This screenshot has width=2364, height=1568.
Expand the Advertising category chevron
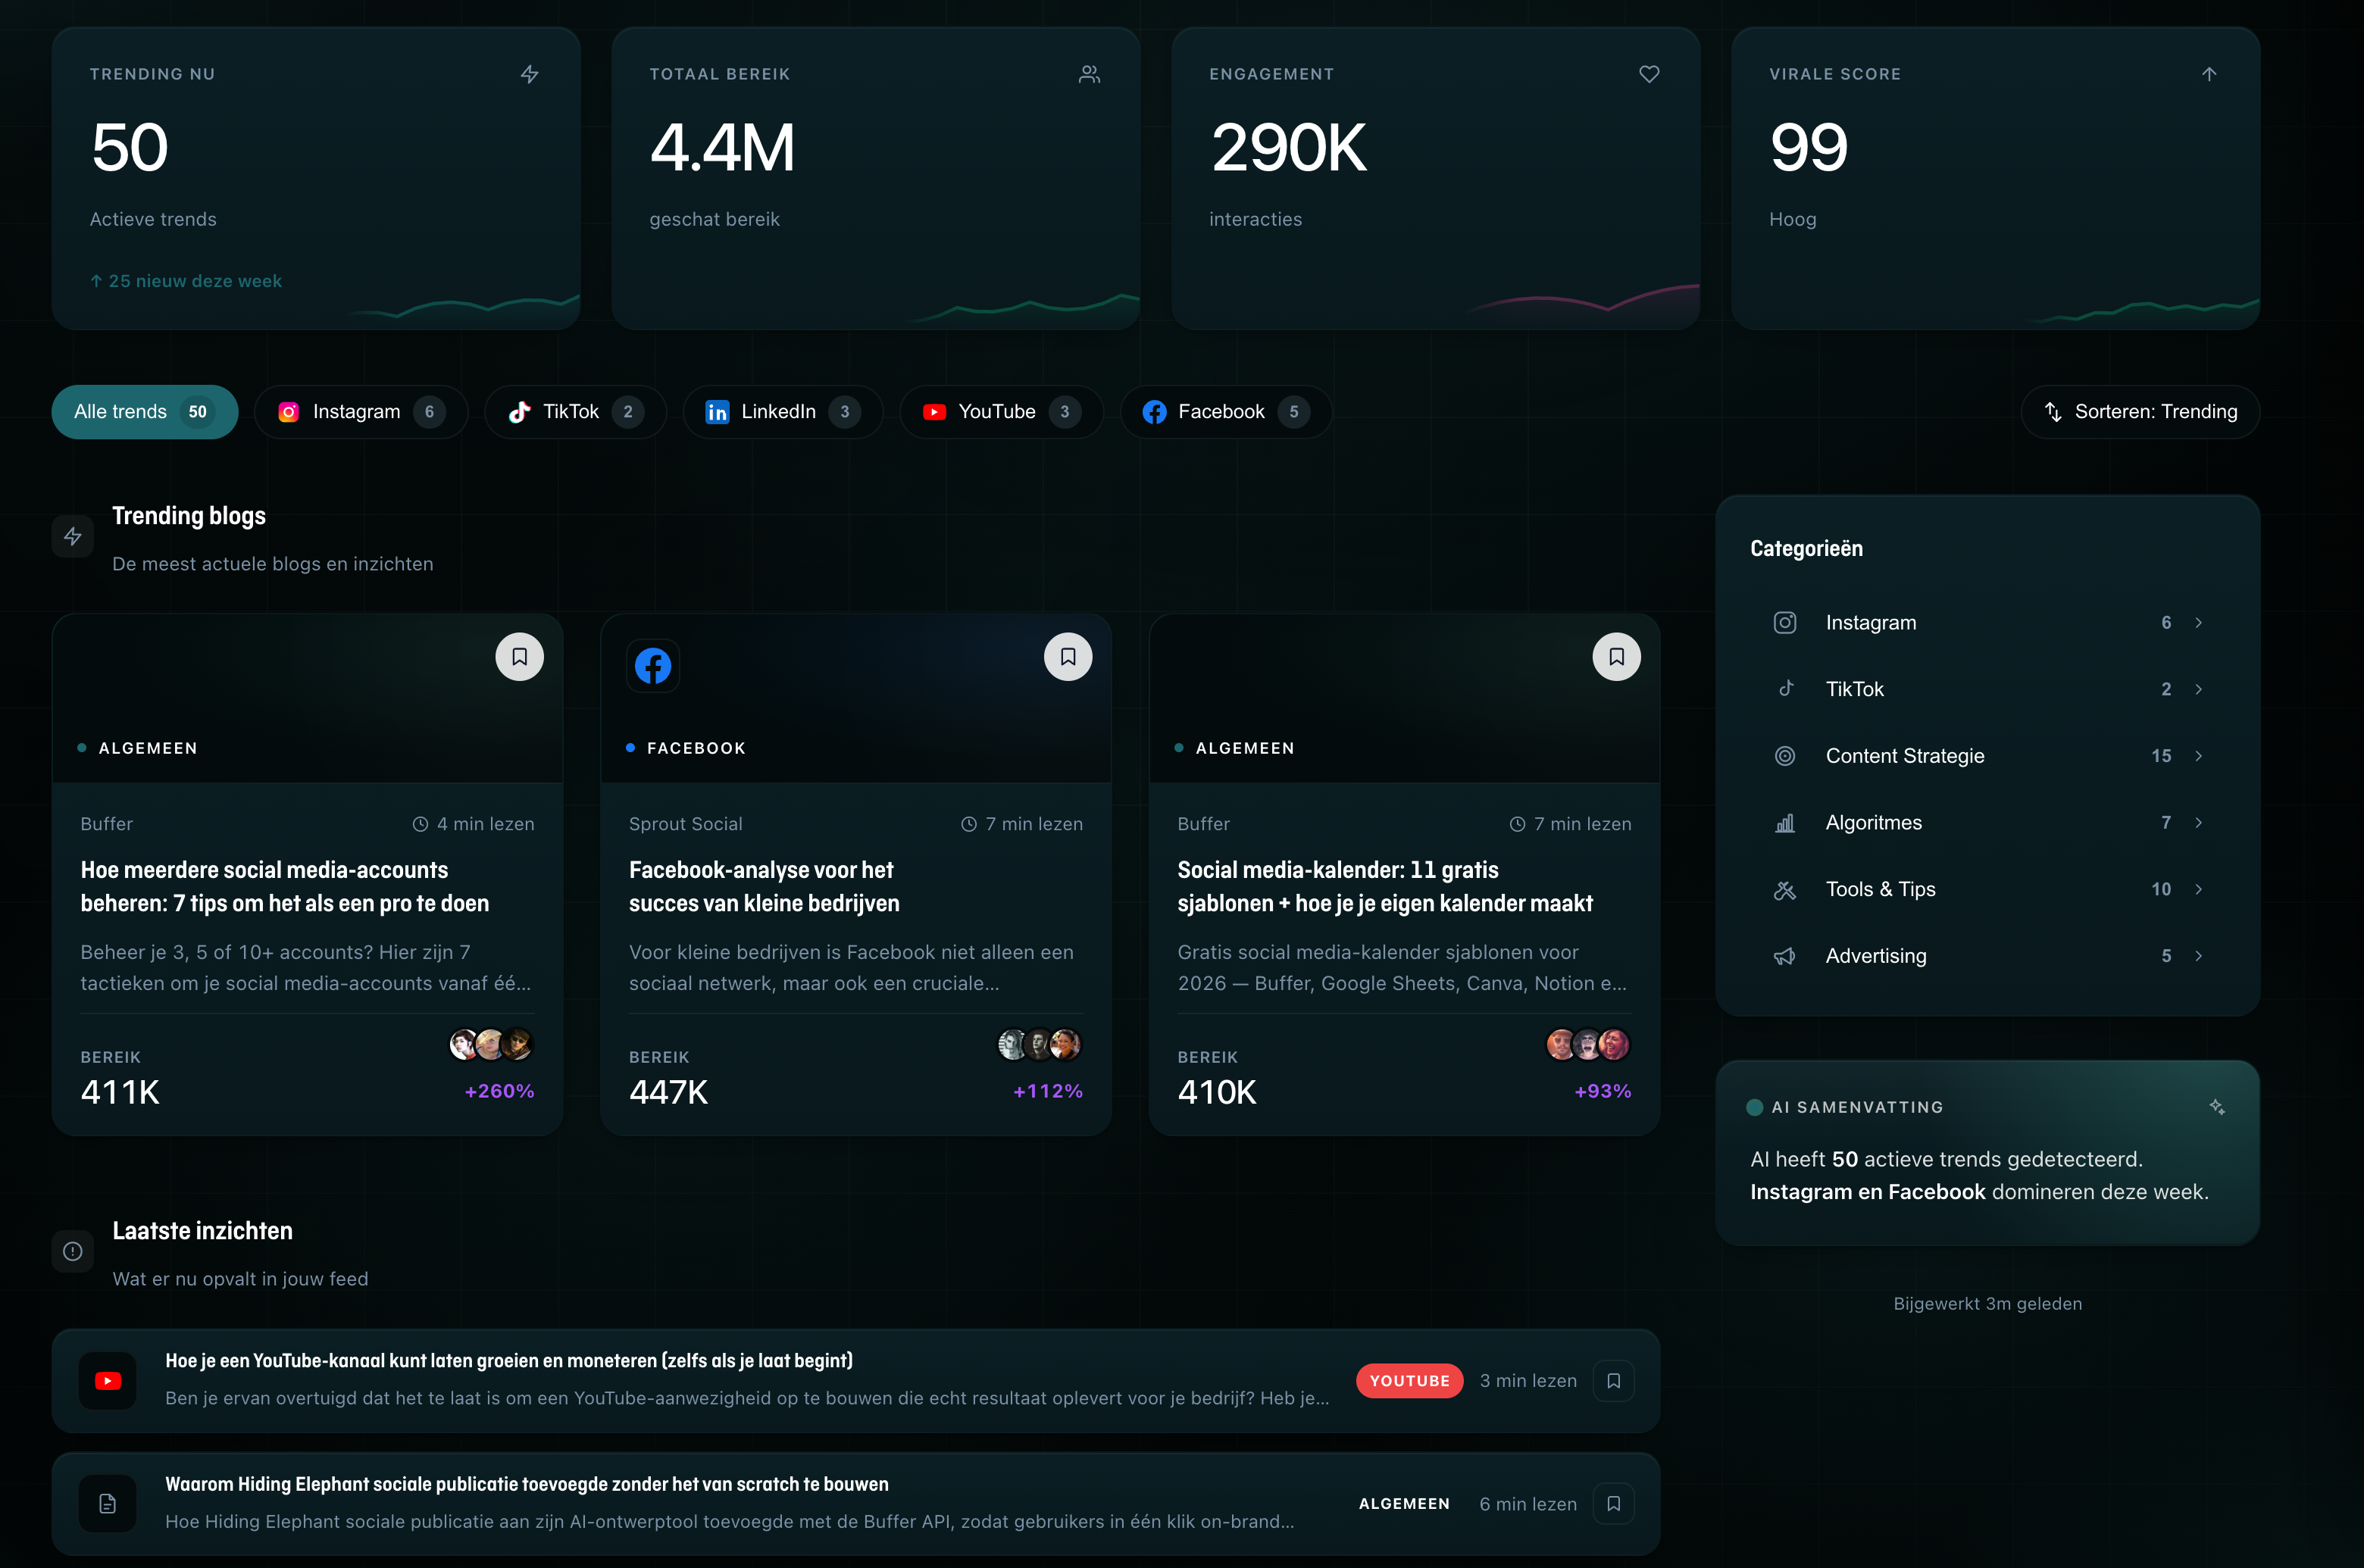[2198, 956]
